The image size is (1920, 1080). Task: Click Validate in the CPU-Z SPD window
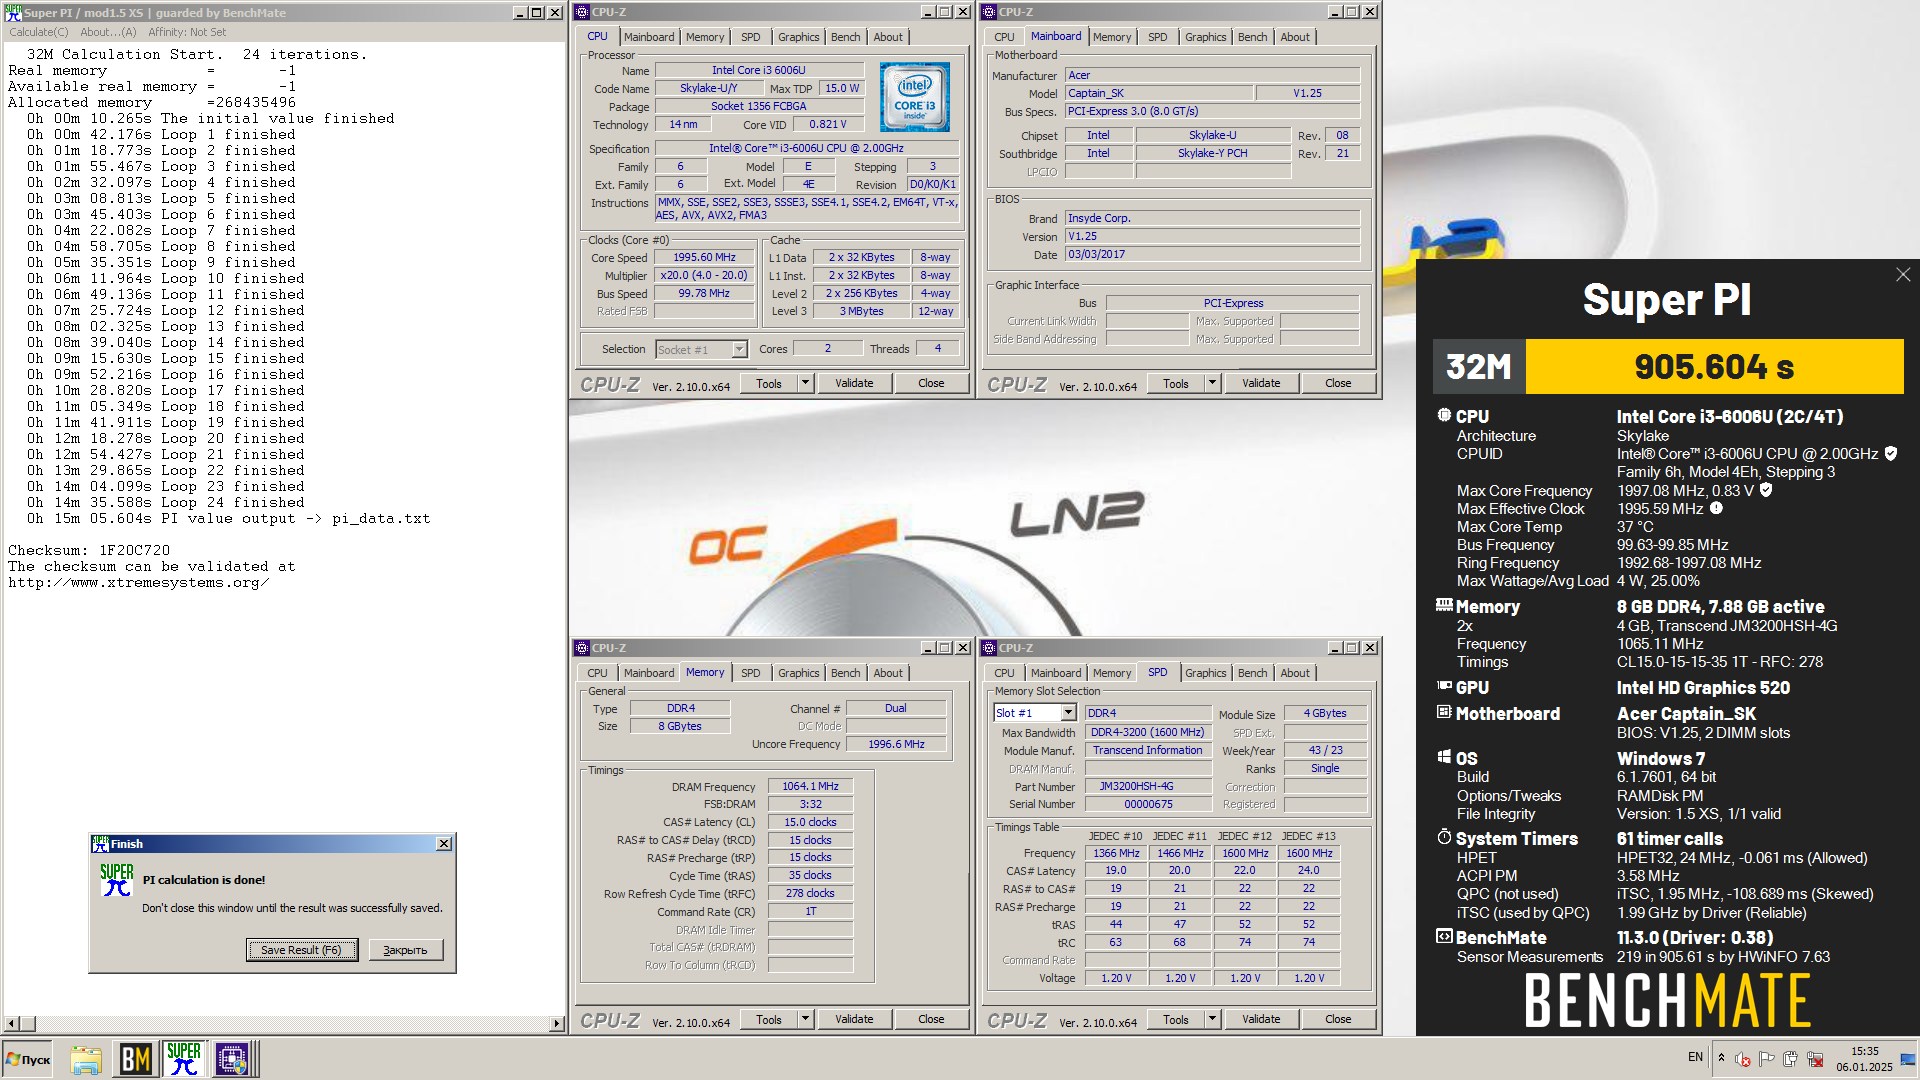pyautogui.click(x=1261, y=1019)
